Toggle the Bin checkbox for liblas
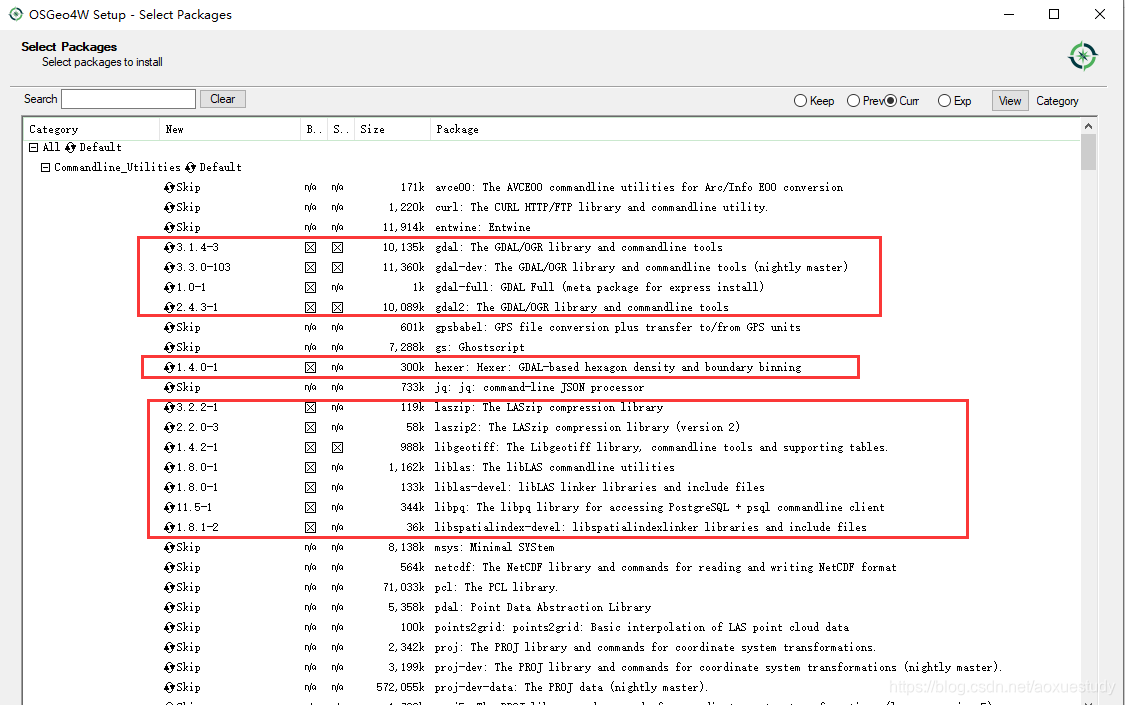Viewport: 1125px width, 705px height. point(311,467)
